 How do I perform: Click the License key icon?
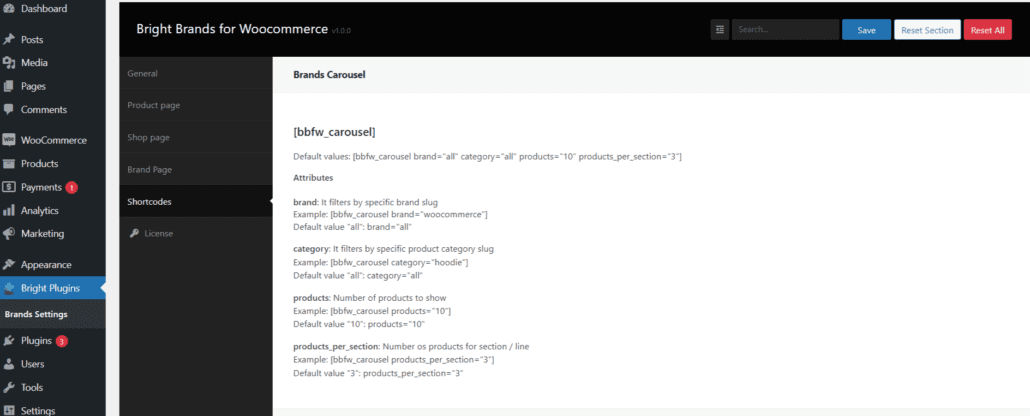134,234
